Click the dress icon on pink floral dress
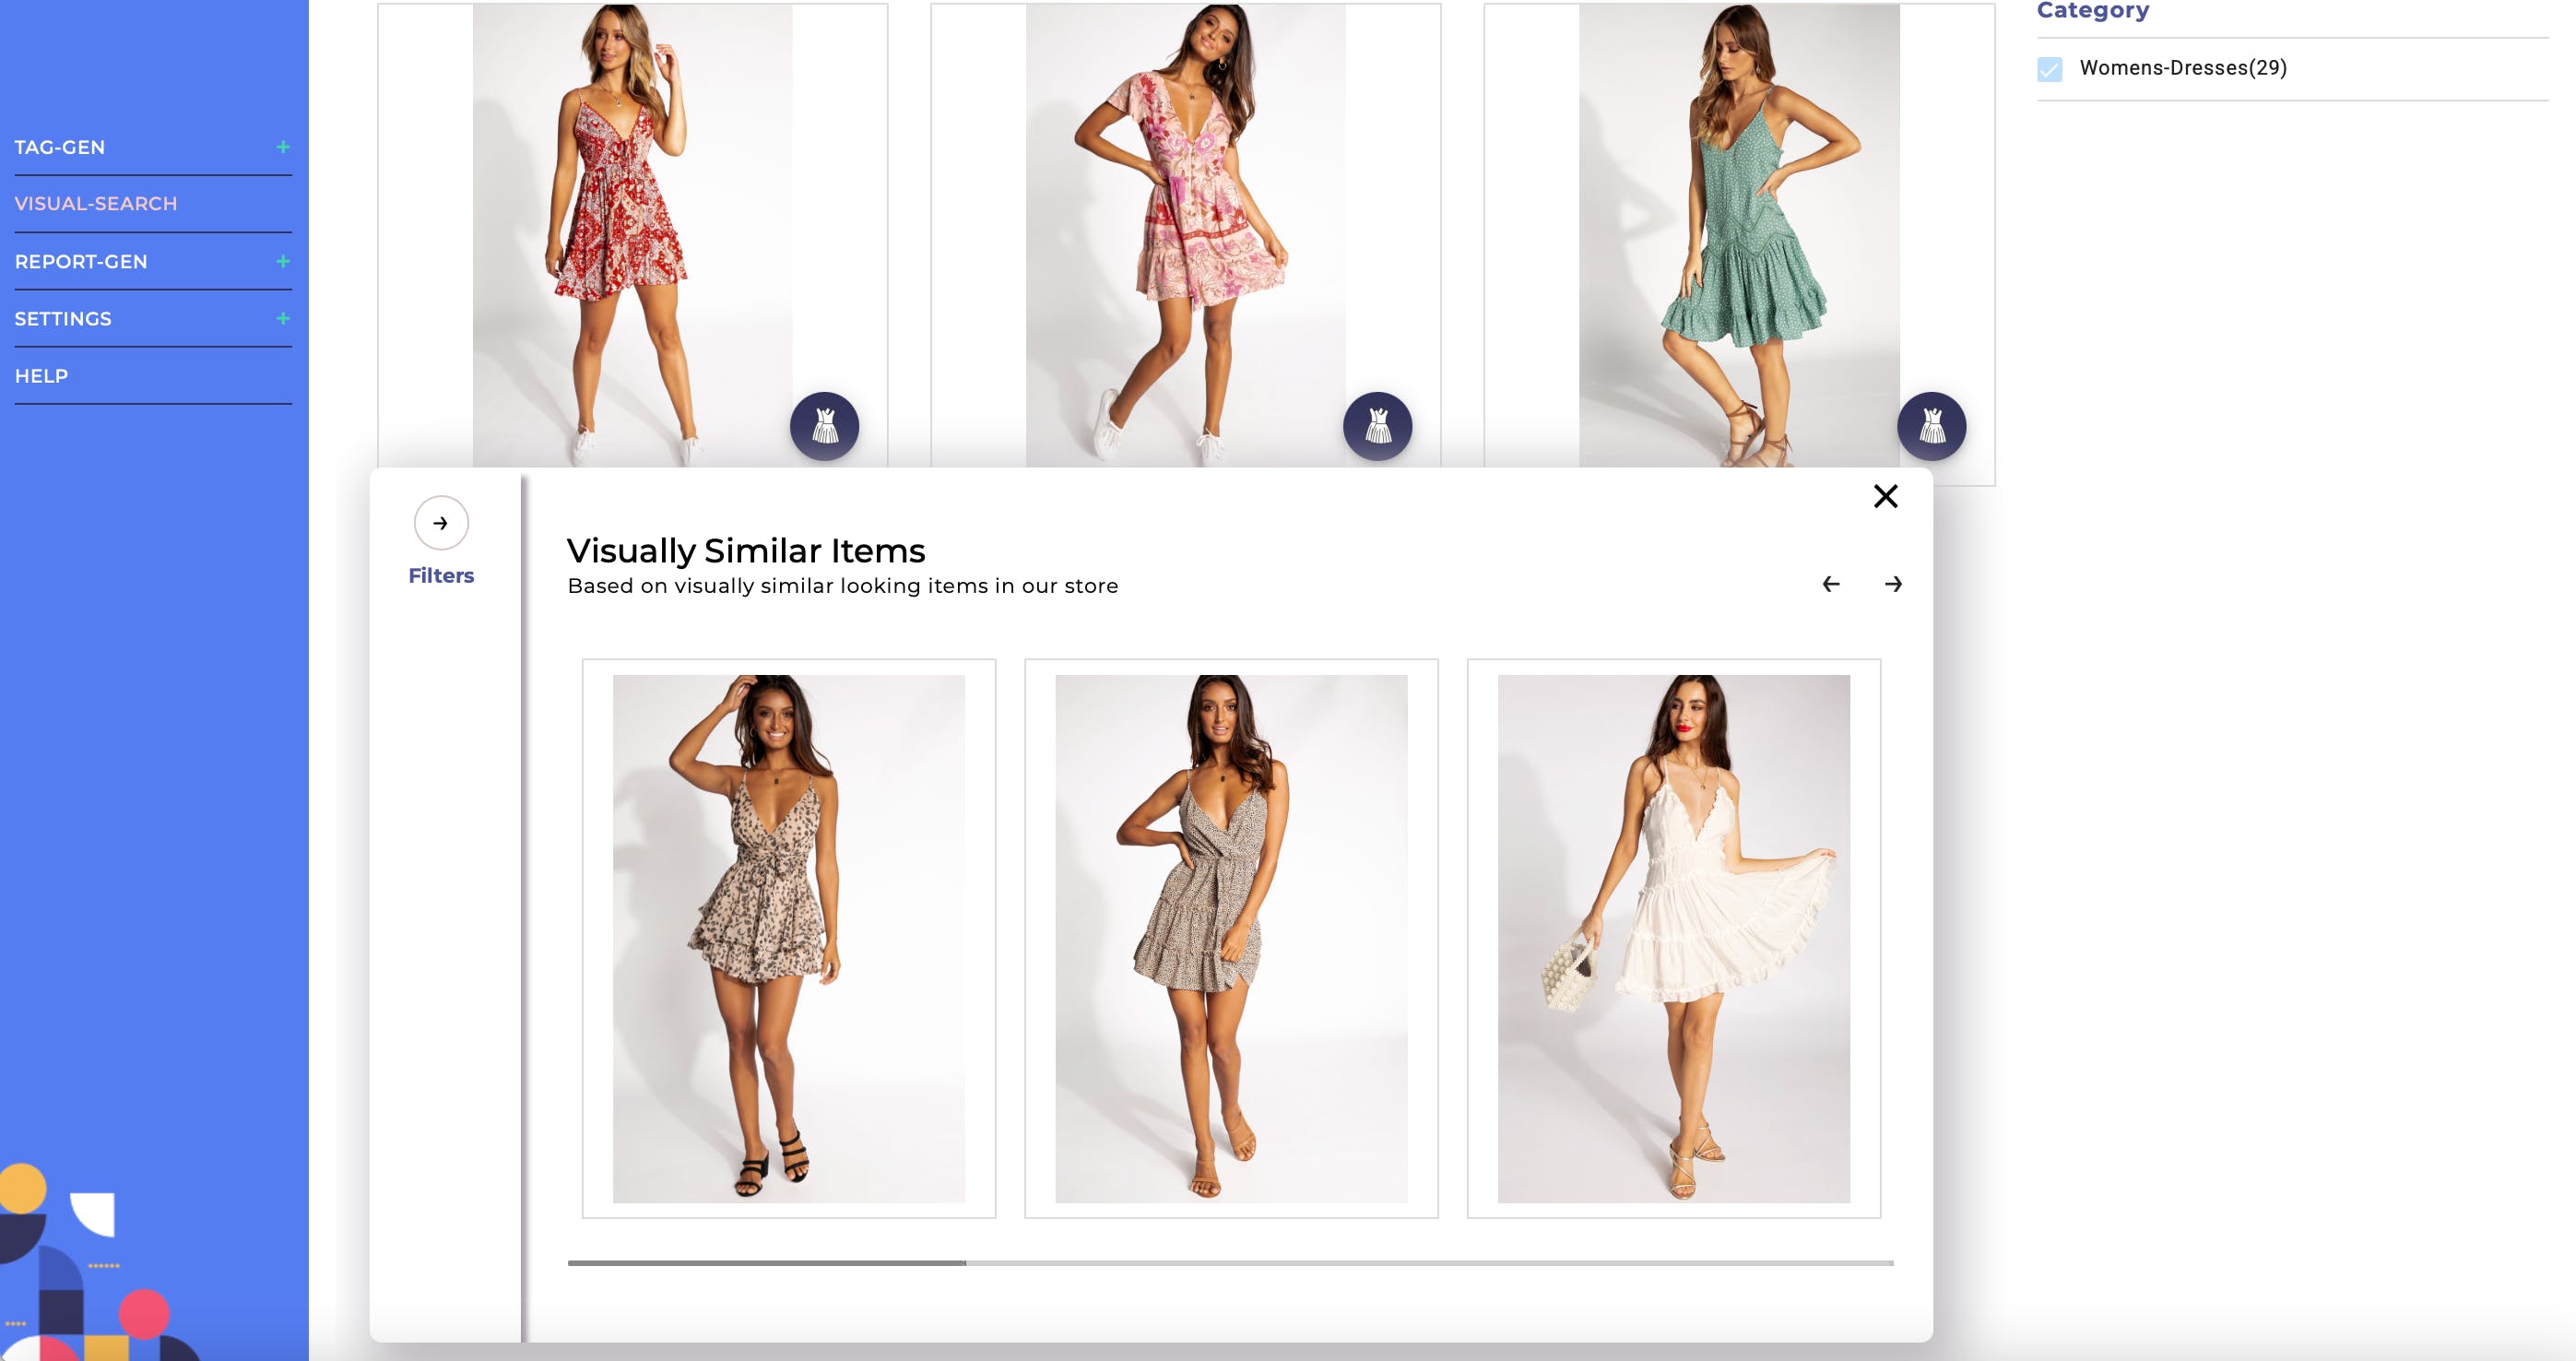Image resolution: width=2576 pixels, height=1361 pixels. click(x=1377, y=426)
